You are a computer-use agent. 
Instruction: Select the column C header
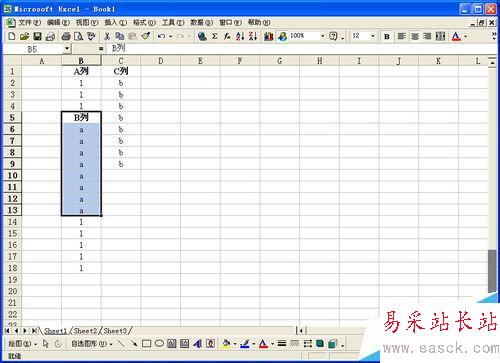pos(121,61)
